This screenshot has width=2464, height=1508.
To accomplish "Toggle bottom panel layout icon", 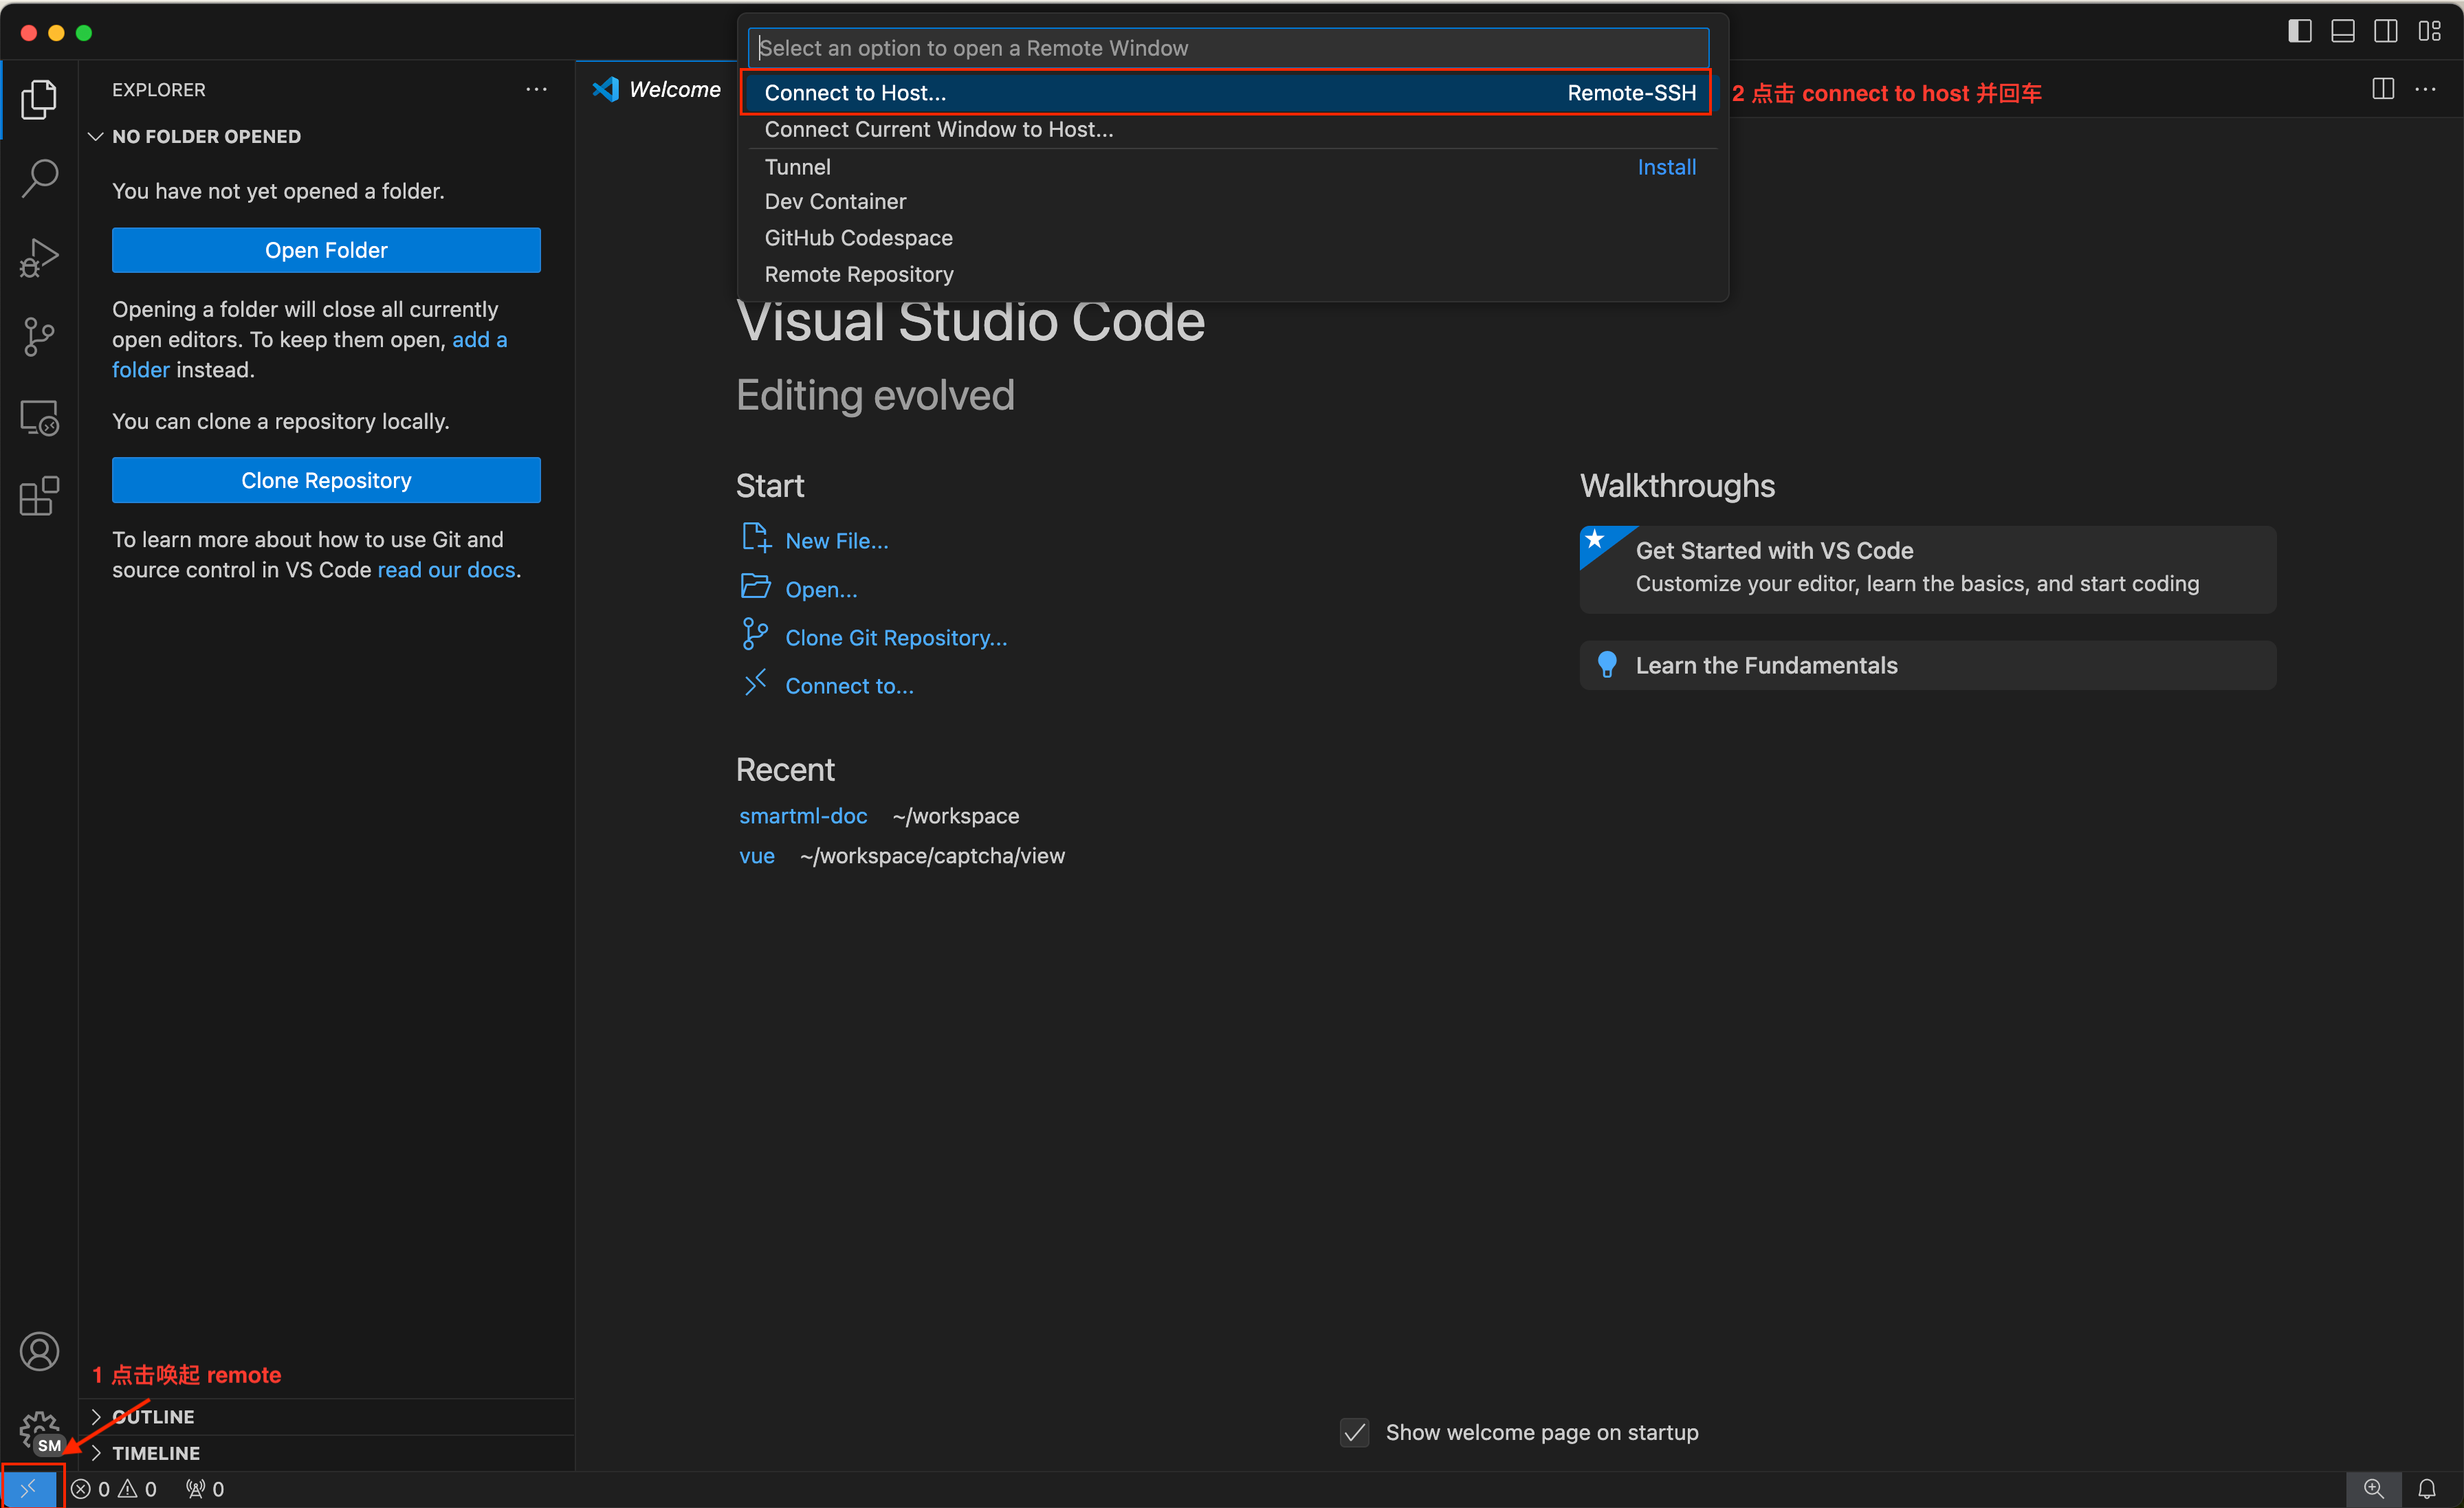I will click(2342, 32).
